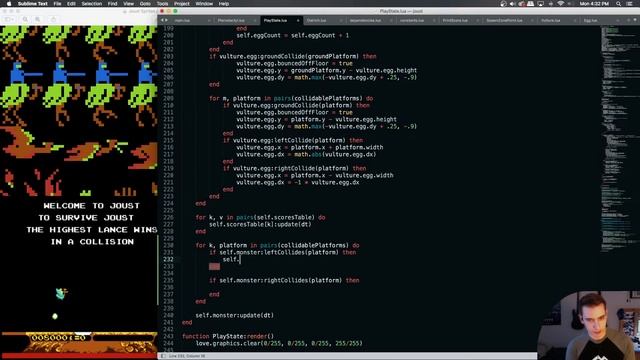This screenshot has height=360, width=640.
Task: Open the Tools menu
Action: pos(162,4)
